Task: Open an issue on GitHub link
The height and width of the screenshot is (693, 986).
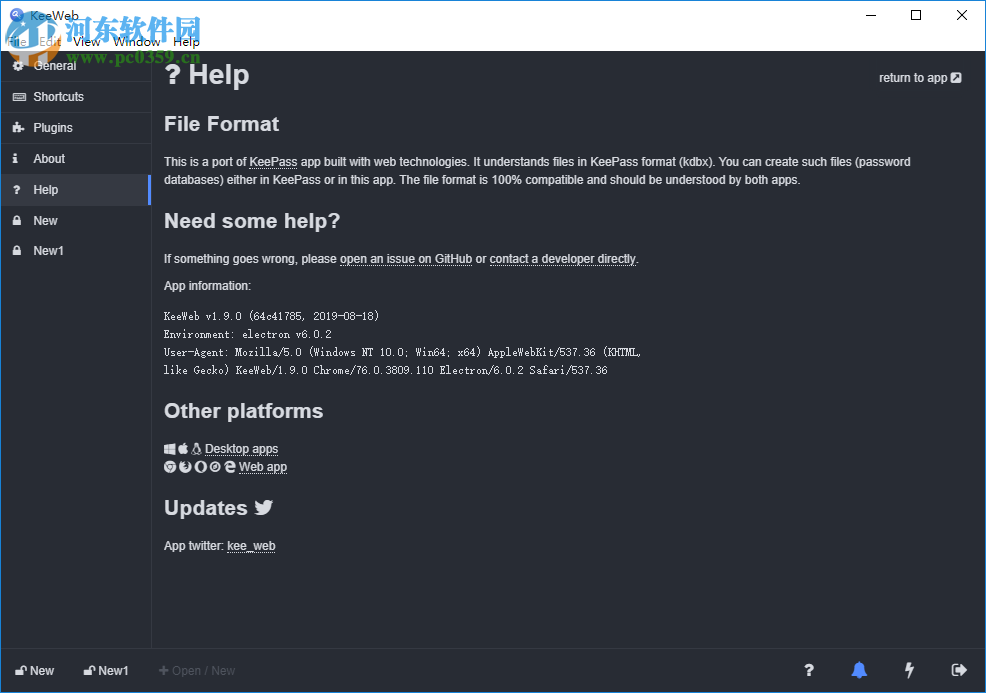Action: pyautogui.click(x=406, y=258)
